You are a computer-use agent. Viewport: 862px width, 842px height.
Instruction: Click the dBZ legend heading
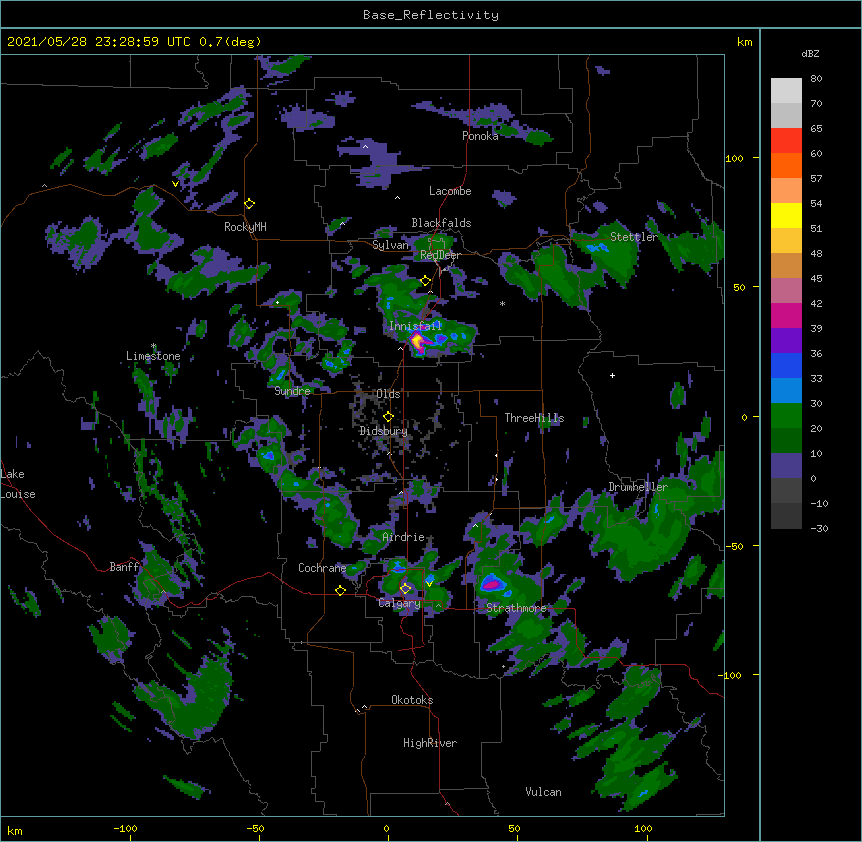(810, 53)
